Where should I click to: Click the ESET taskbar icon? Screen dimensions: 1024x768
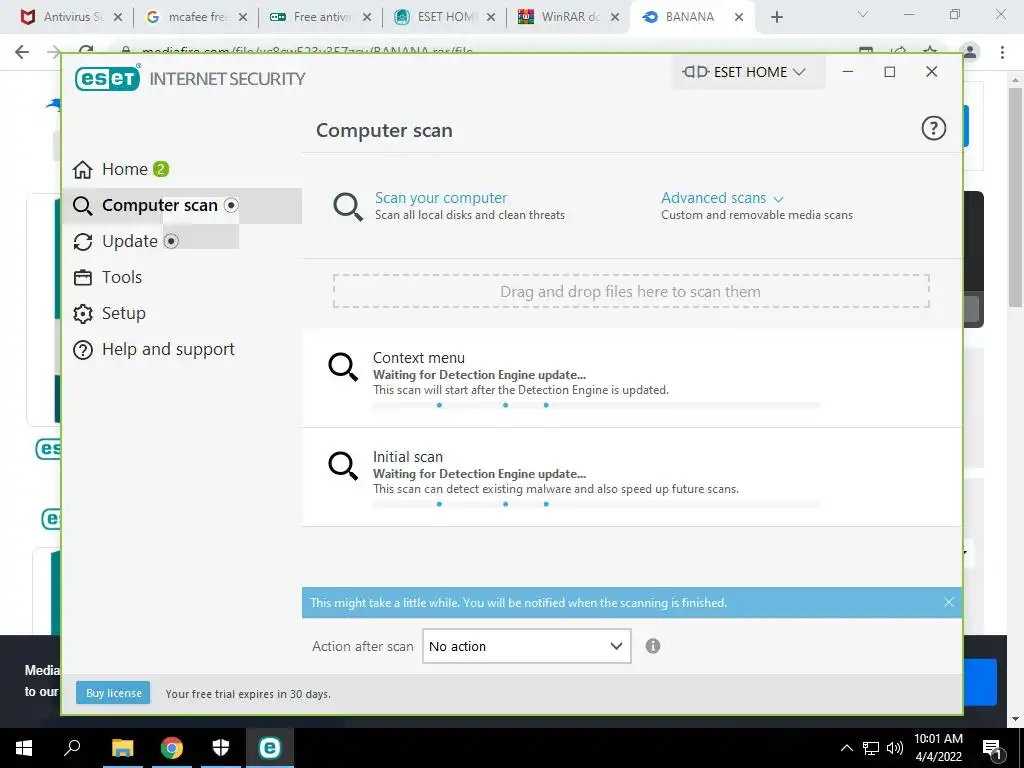click(x=270, y=748)
